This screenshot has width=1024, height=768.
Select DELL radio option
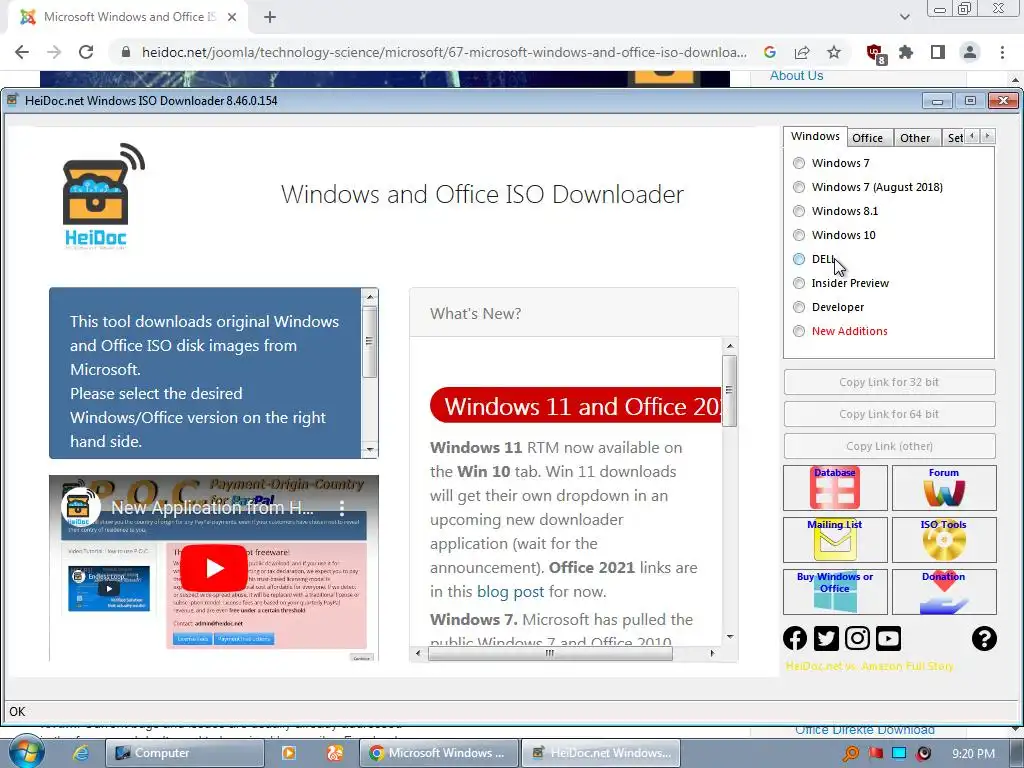pyautogui.click(x=814, y=259)
